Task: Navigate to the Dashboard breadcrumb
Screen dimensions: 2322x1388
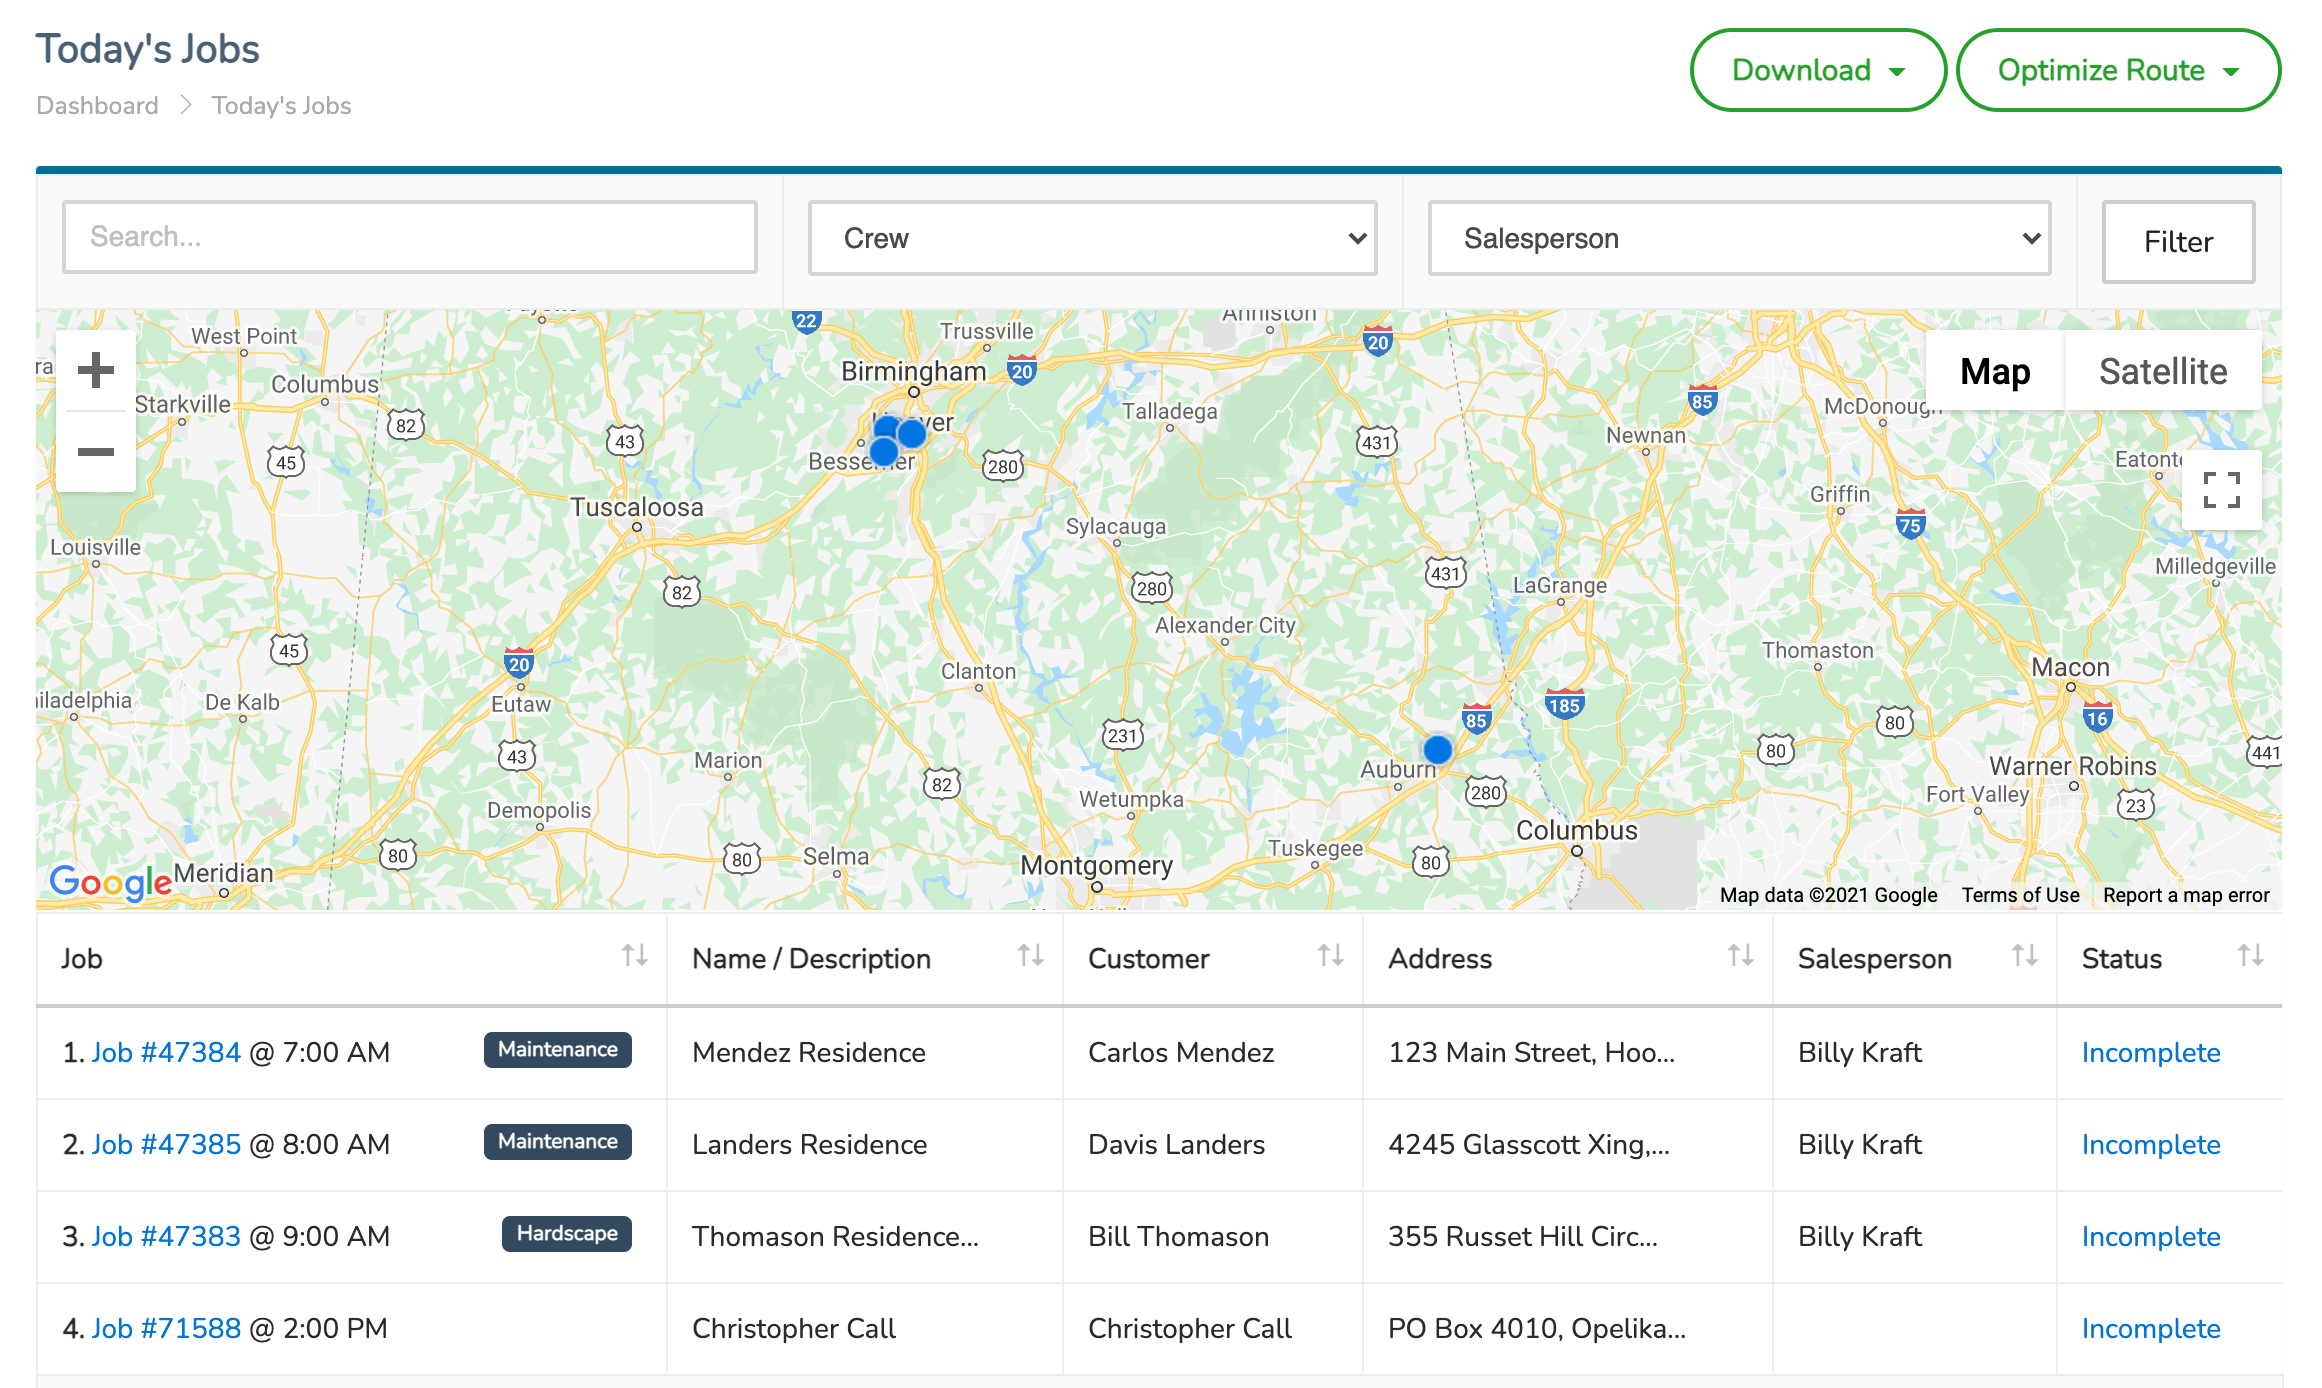Action: (x=97, y=105)
